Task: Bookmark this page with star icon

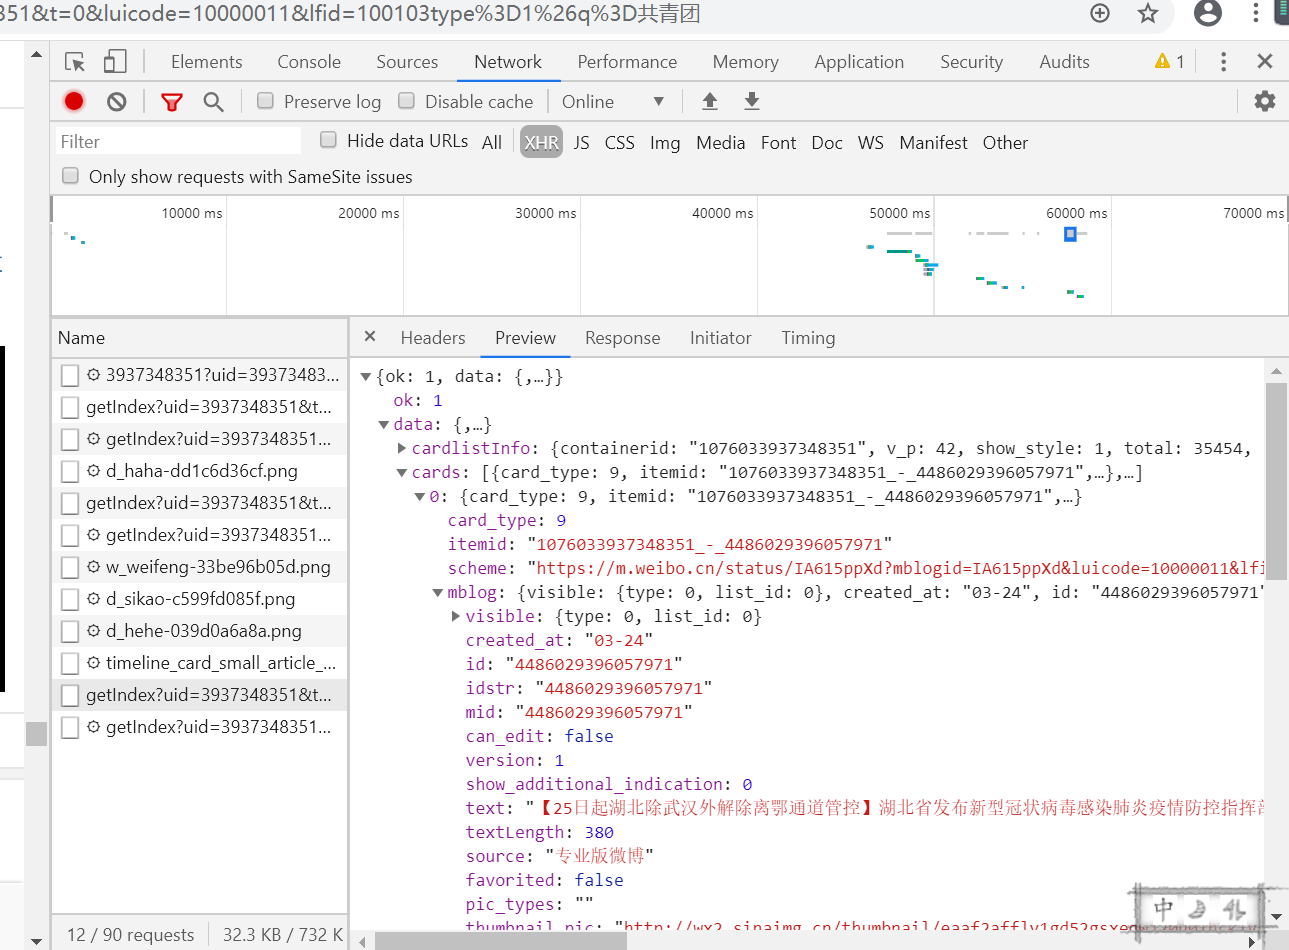Action: click(x=1148, y=13)
